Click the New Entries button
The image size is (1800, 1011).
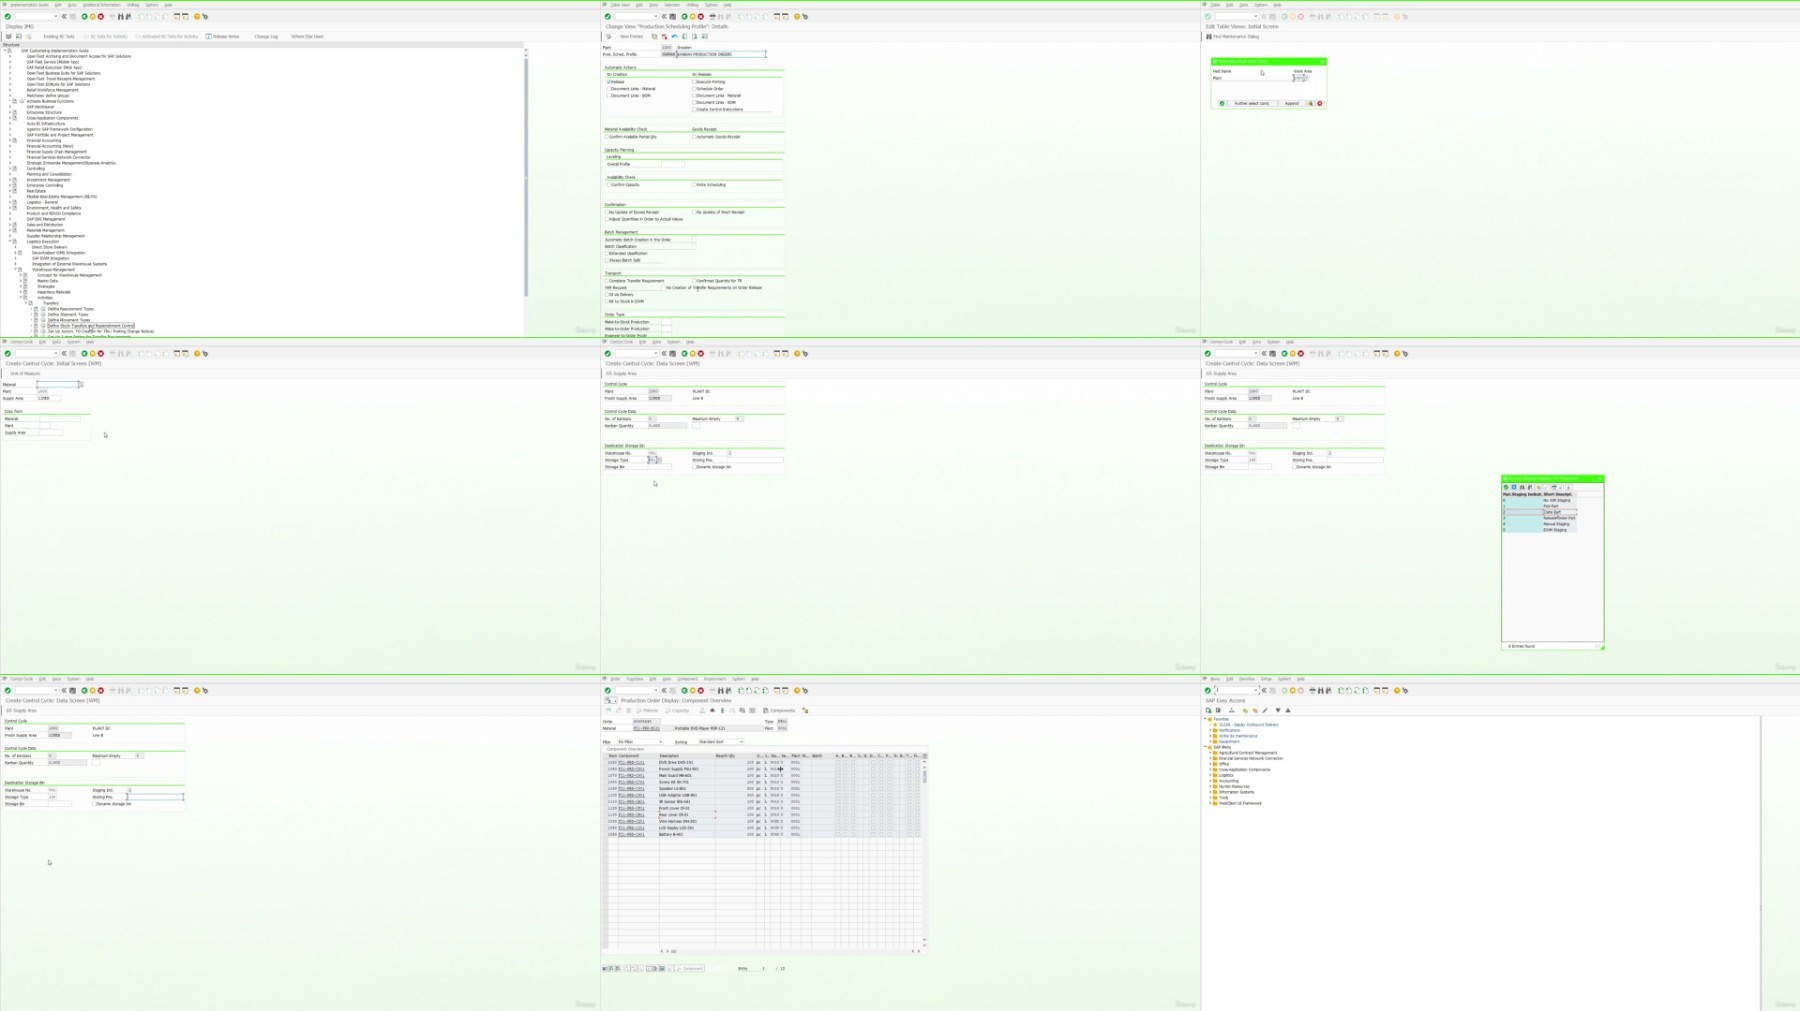[631, 36]
